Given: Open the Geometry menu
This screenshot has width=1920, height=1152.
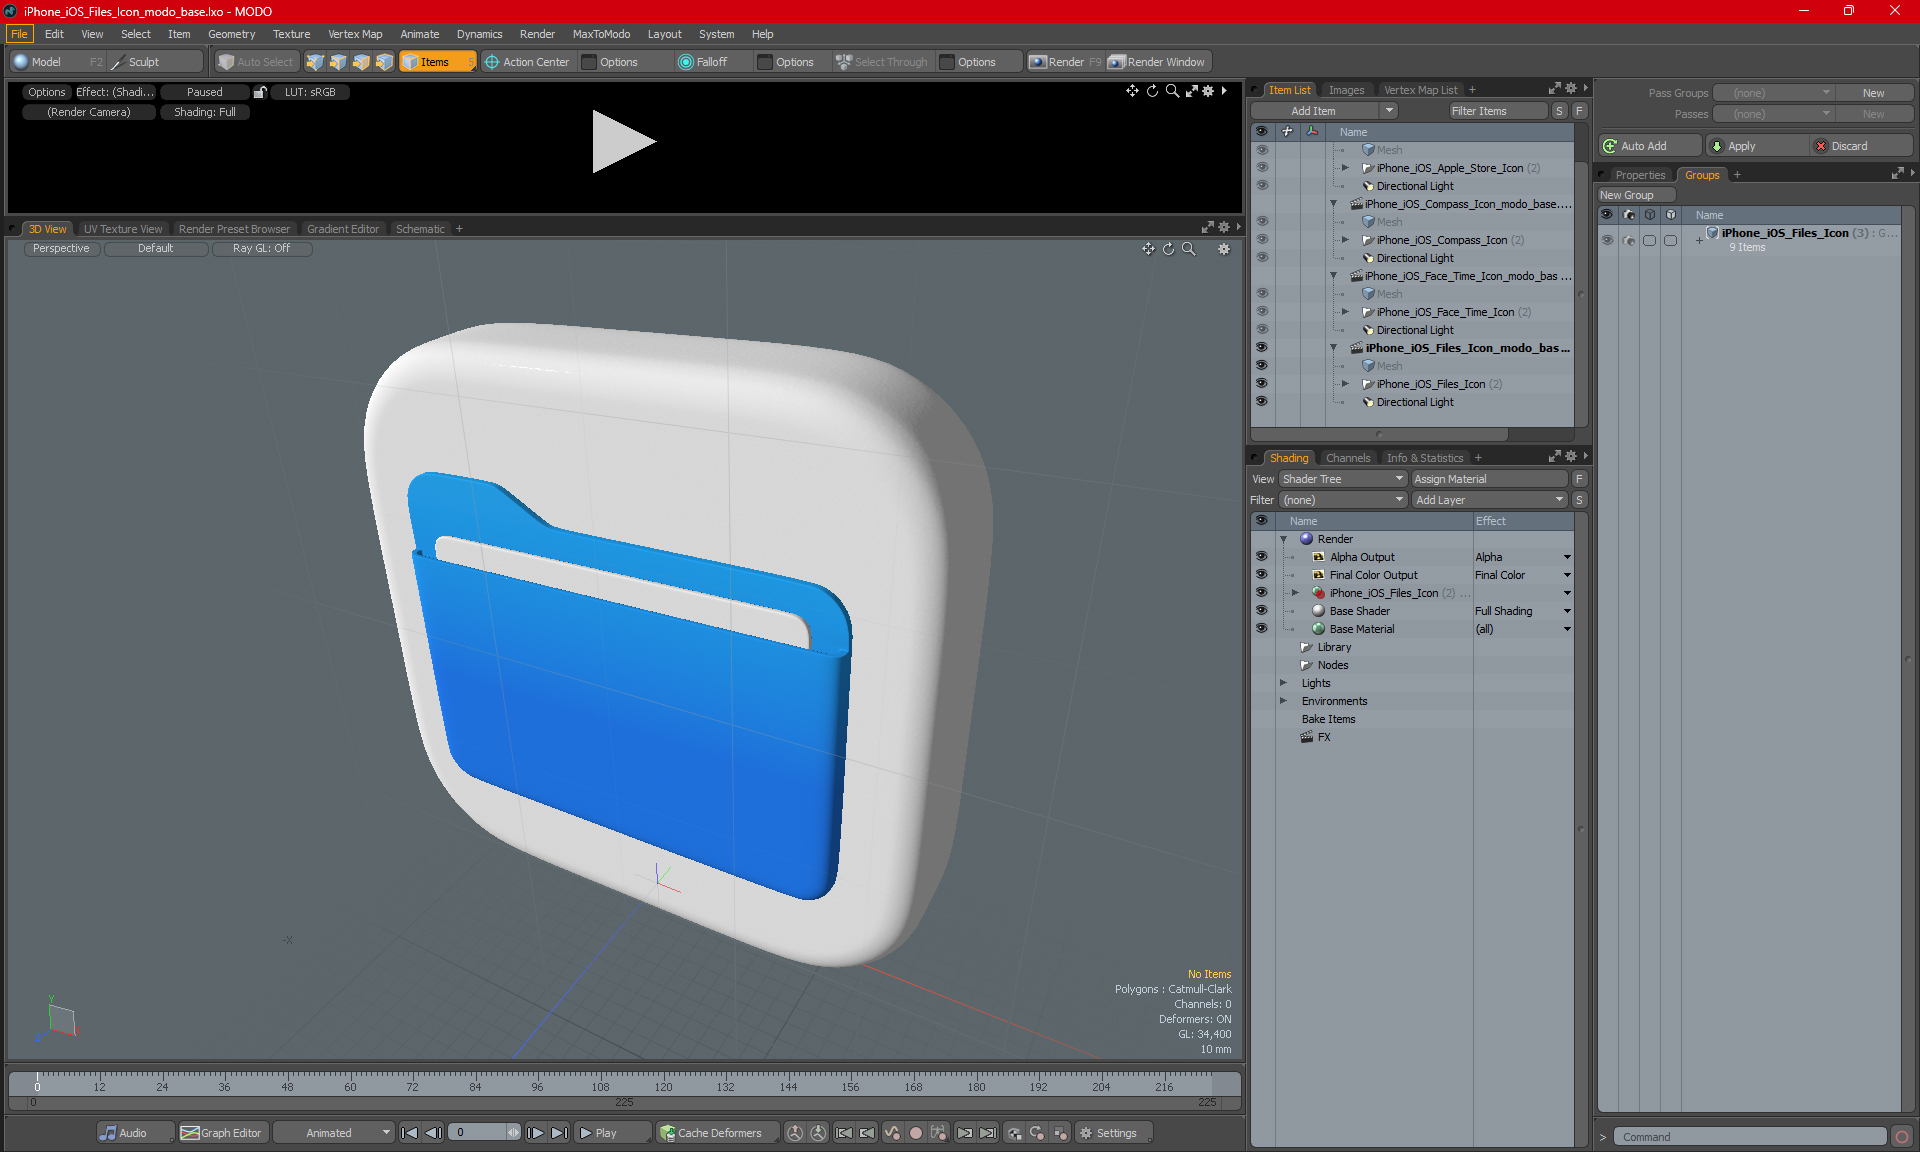Looking at the screenshot, I should click(x=231, y=34).
